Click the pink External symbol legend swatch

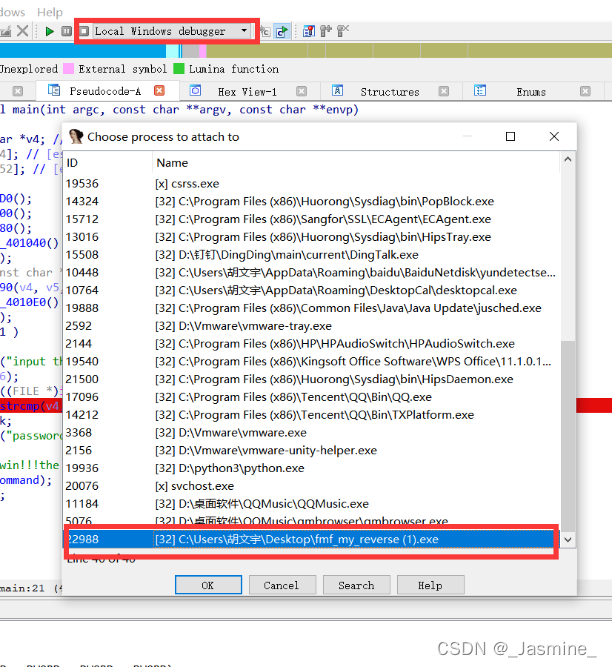68,69
